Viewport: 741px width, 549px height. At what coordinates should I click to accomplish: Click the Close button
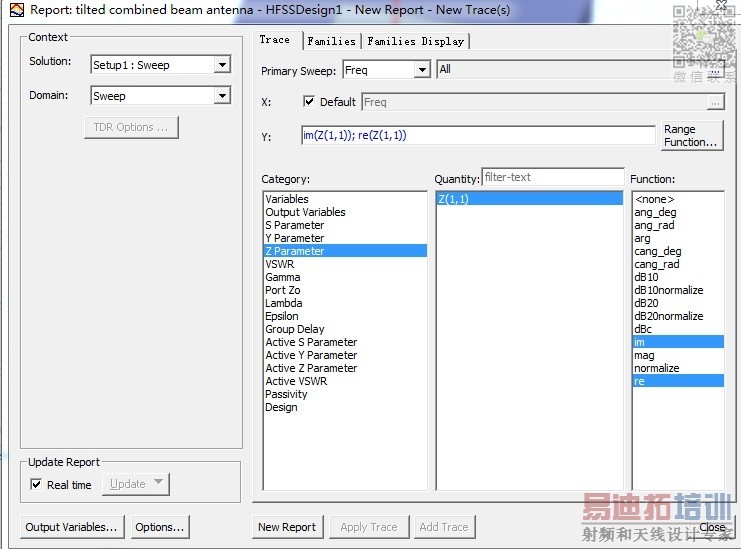tap(712, 527)
